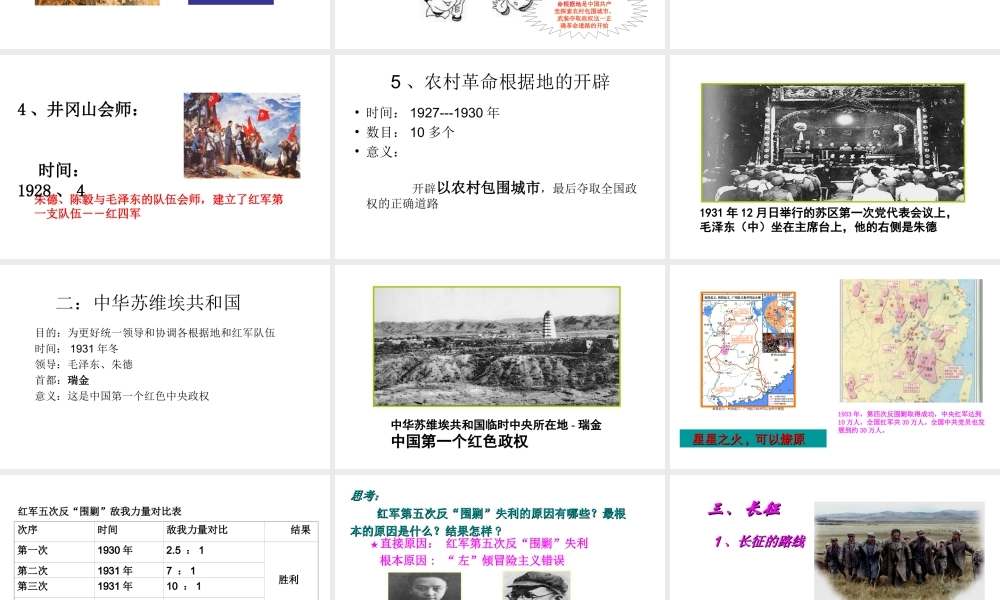Click line 时间: 1931 年冬
The height and width of the screenshot is (600, 1000).
(77, 348)
